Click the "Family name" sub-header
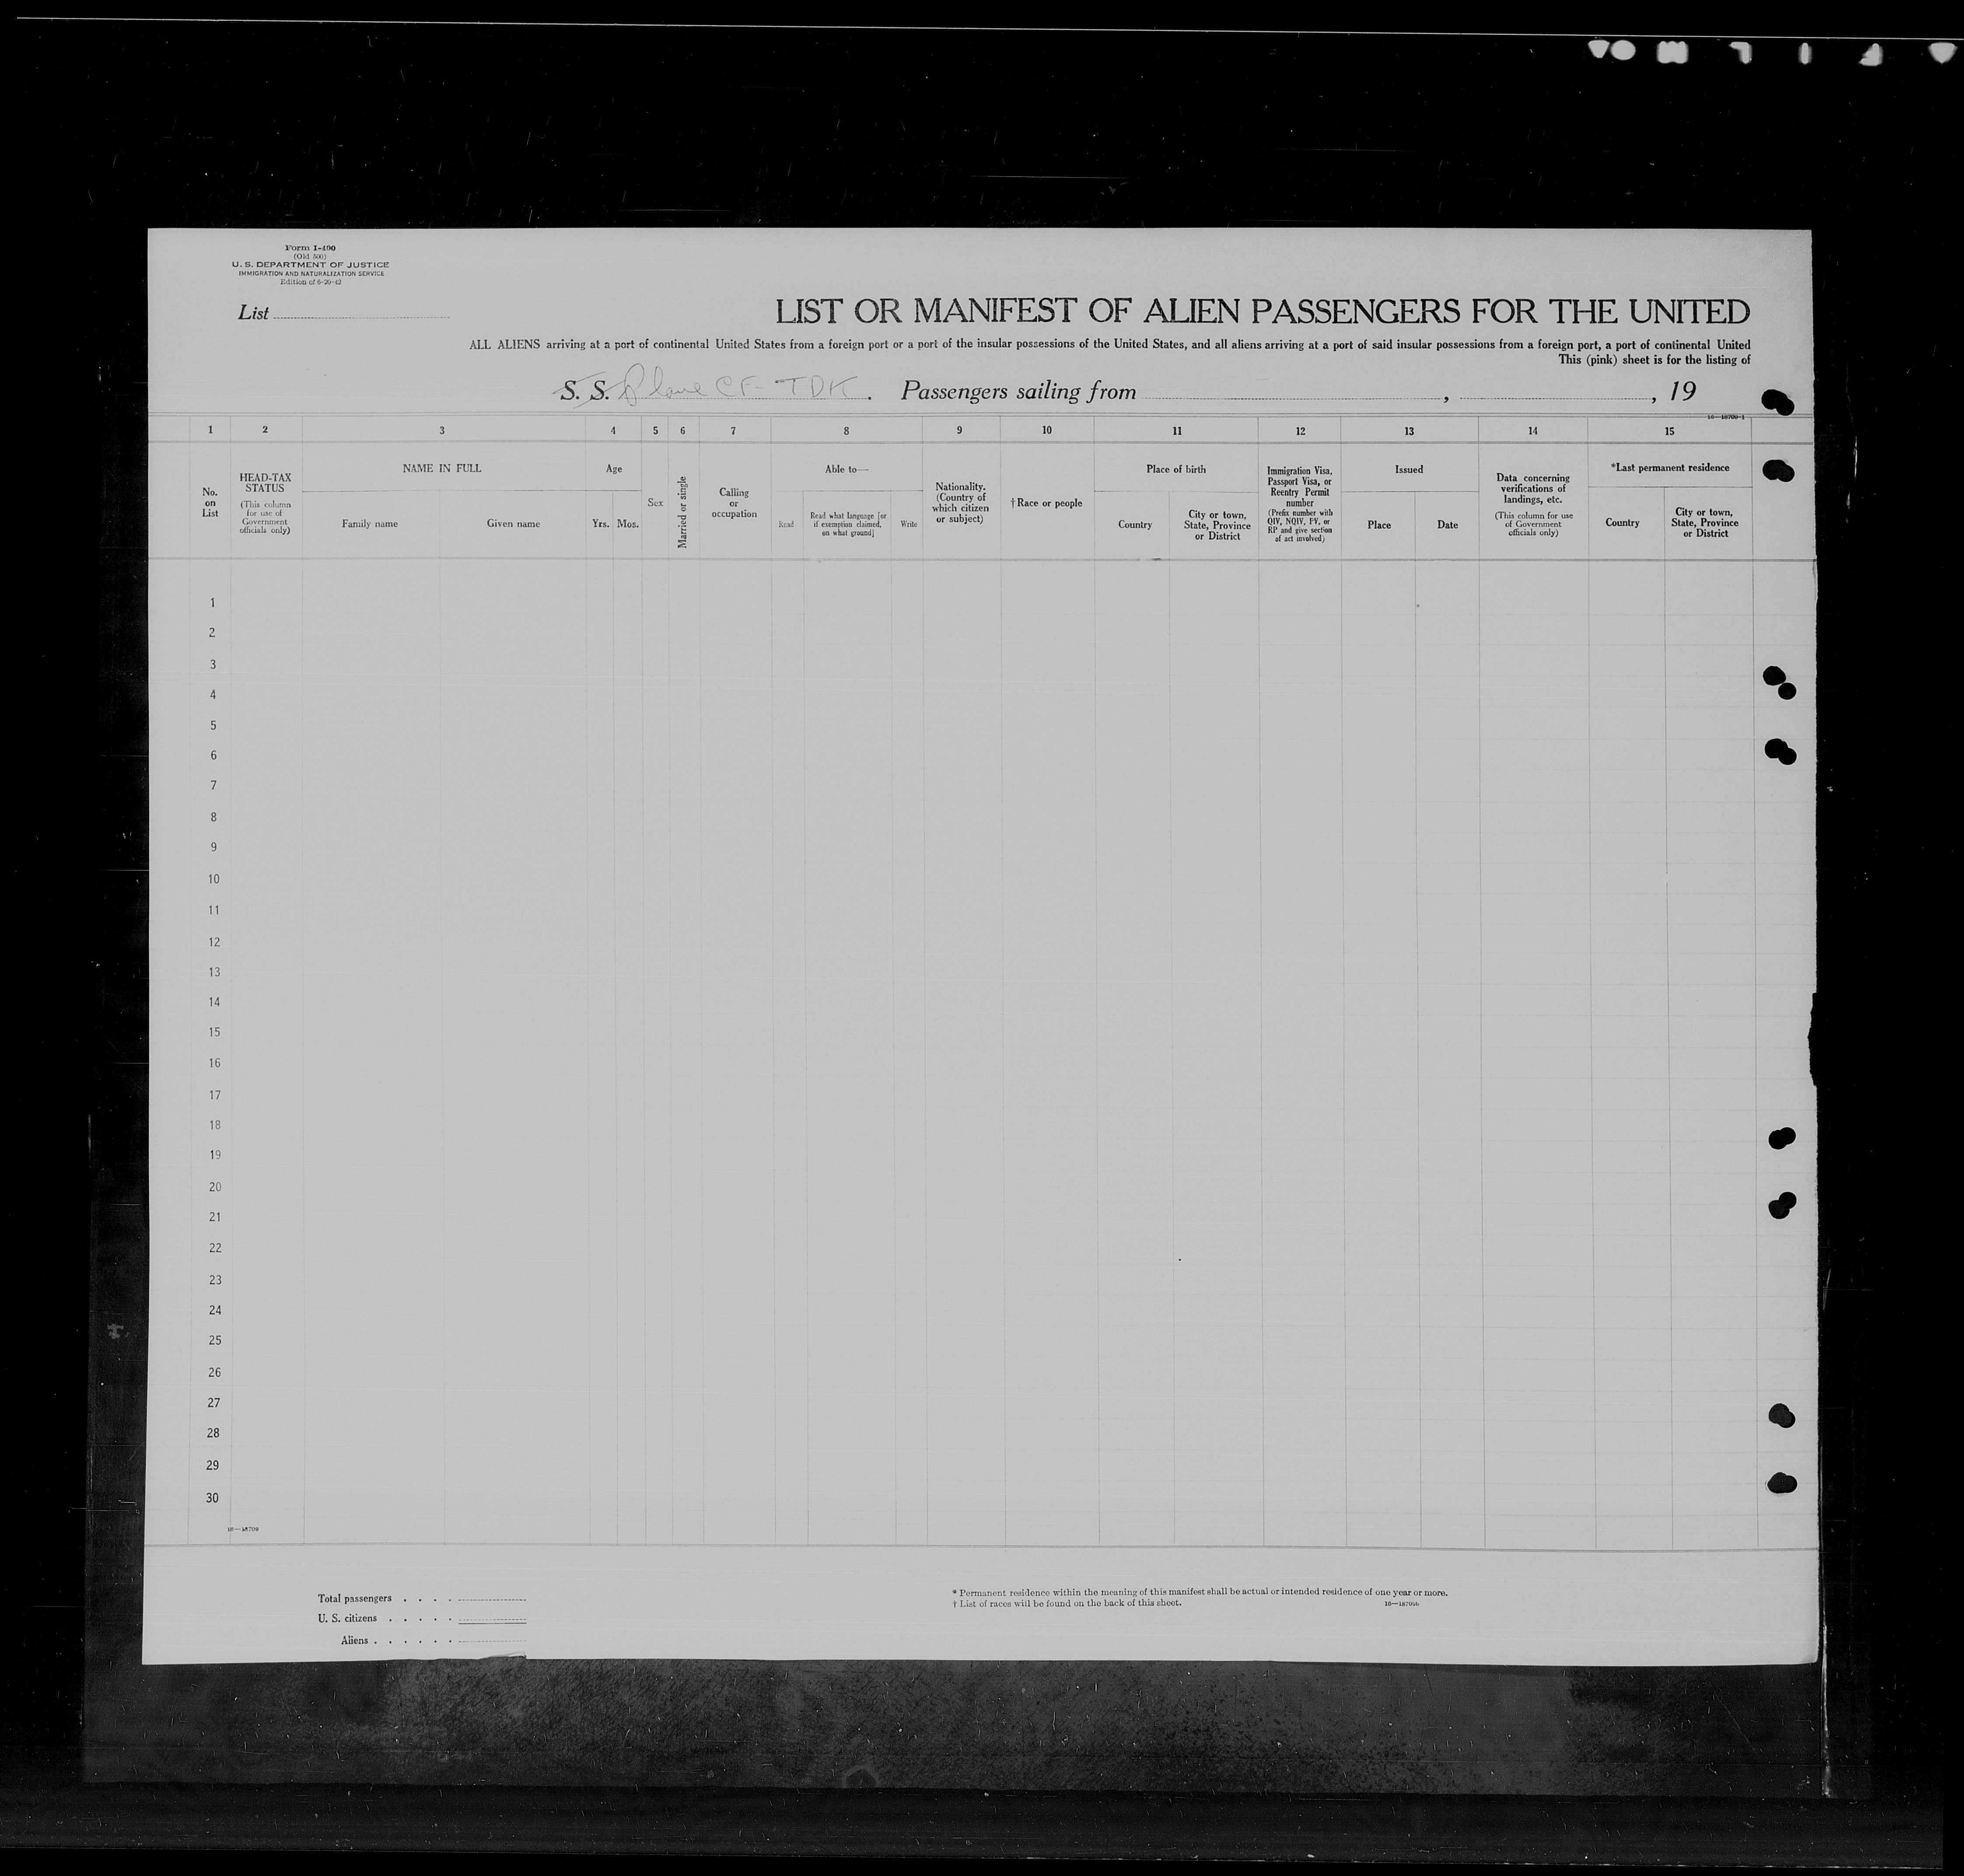The width and height of the screenshot is (1964, 1876). click(369, 524)
